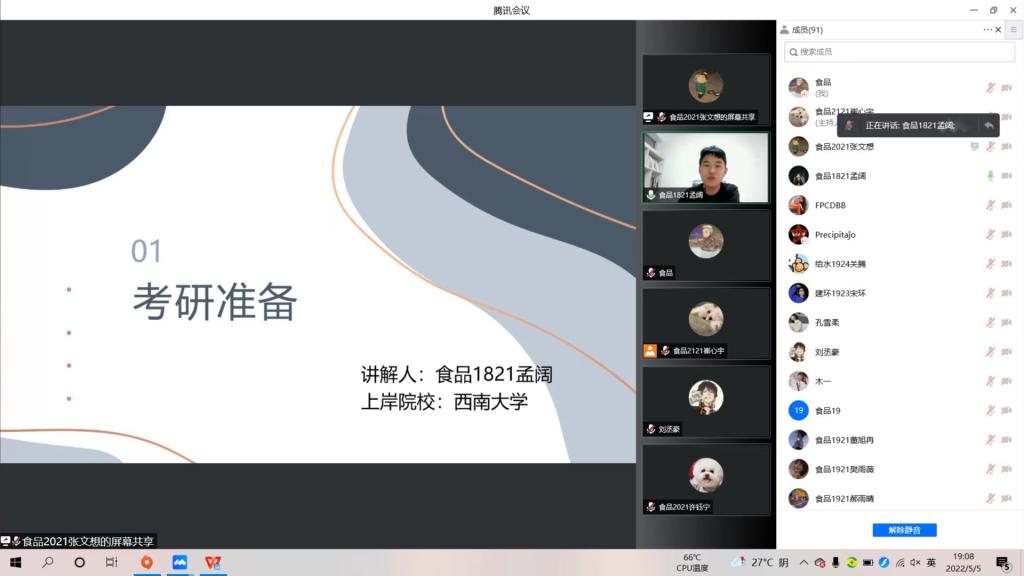
Task: Click the shared screen label at bottom left
Action: (x=78, y=541)
